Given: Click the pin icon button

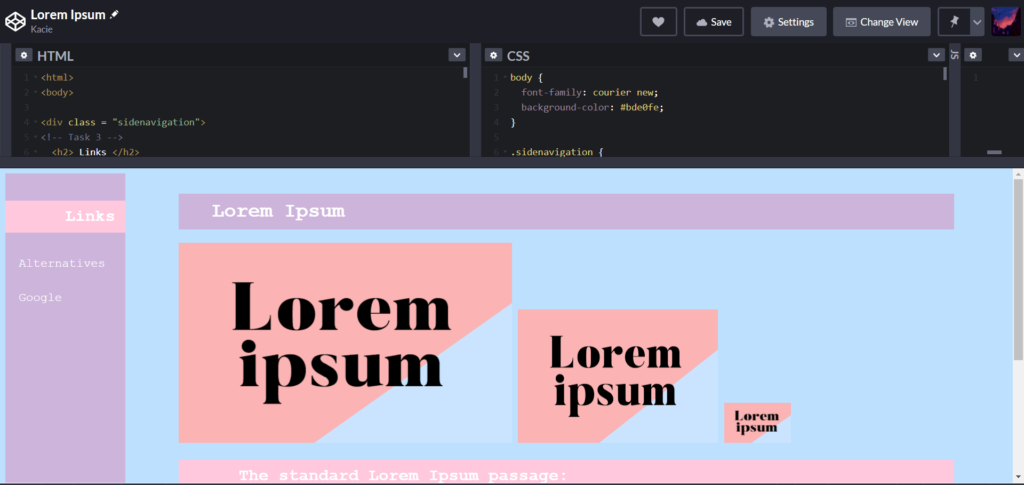Looking at the screenshot, I should (x=952, y=22).
